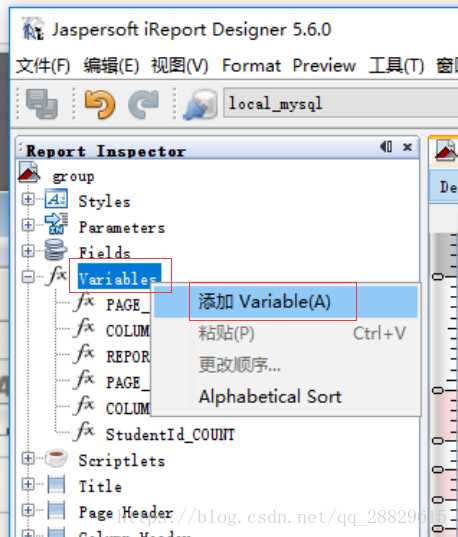458x537 pixels.
Task: Select the REPOR variable row
Action: tap(127, 357)
